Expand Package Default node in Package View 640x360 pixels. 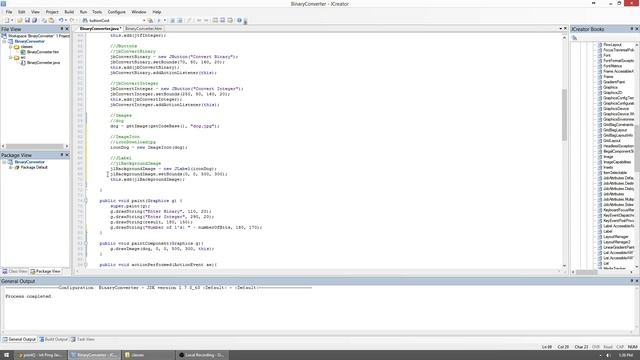tap(11, 167)
